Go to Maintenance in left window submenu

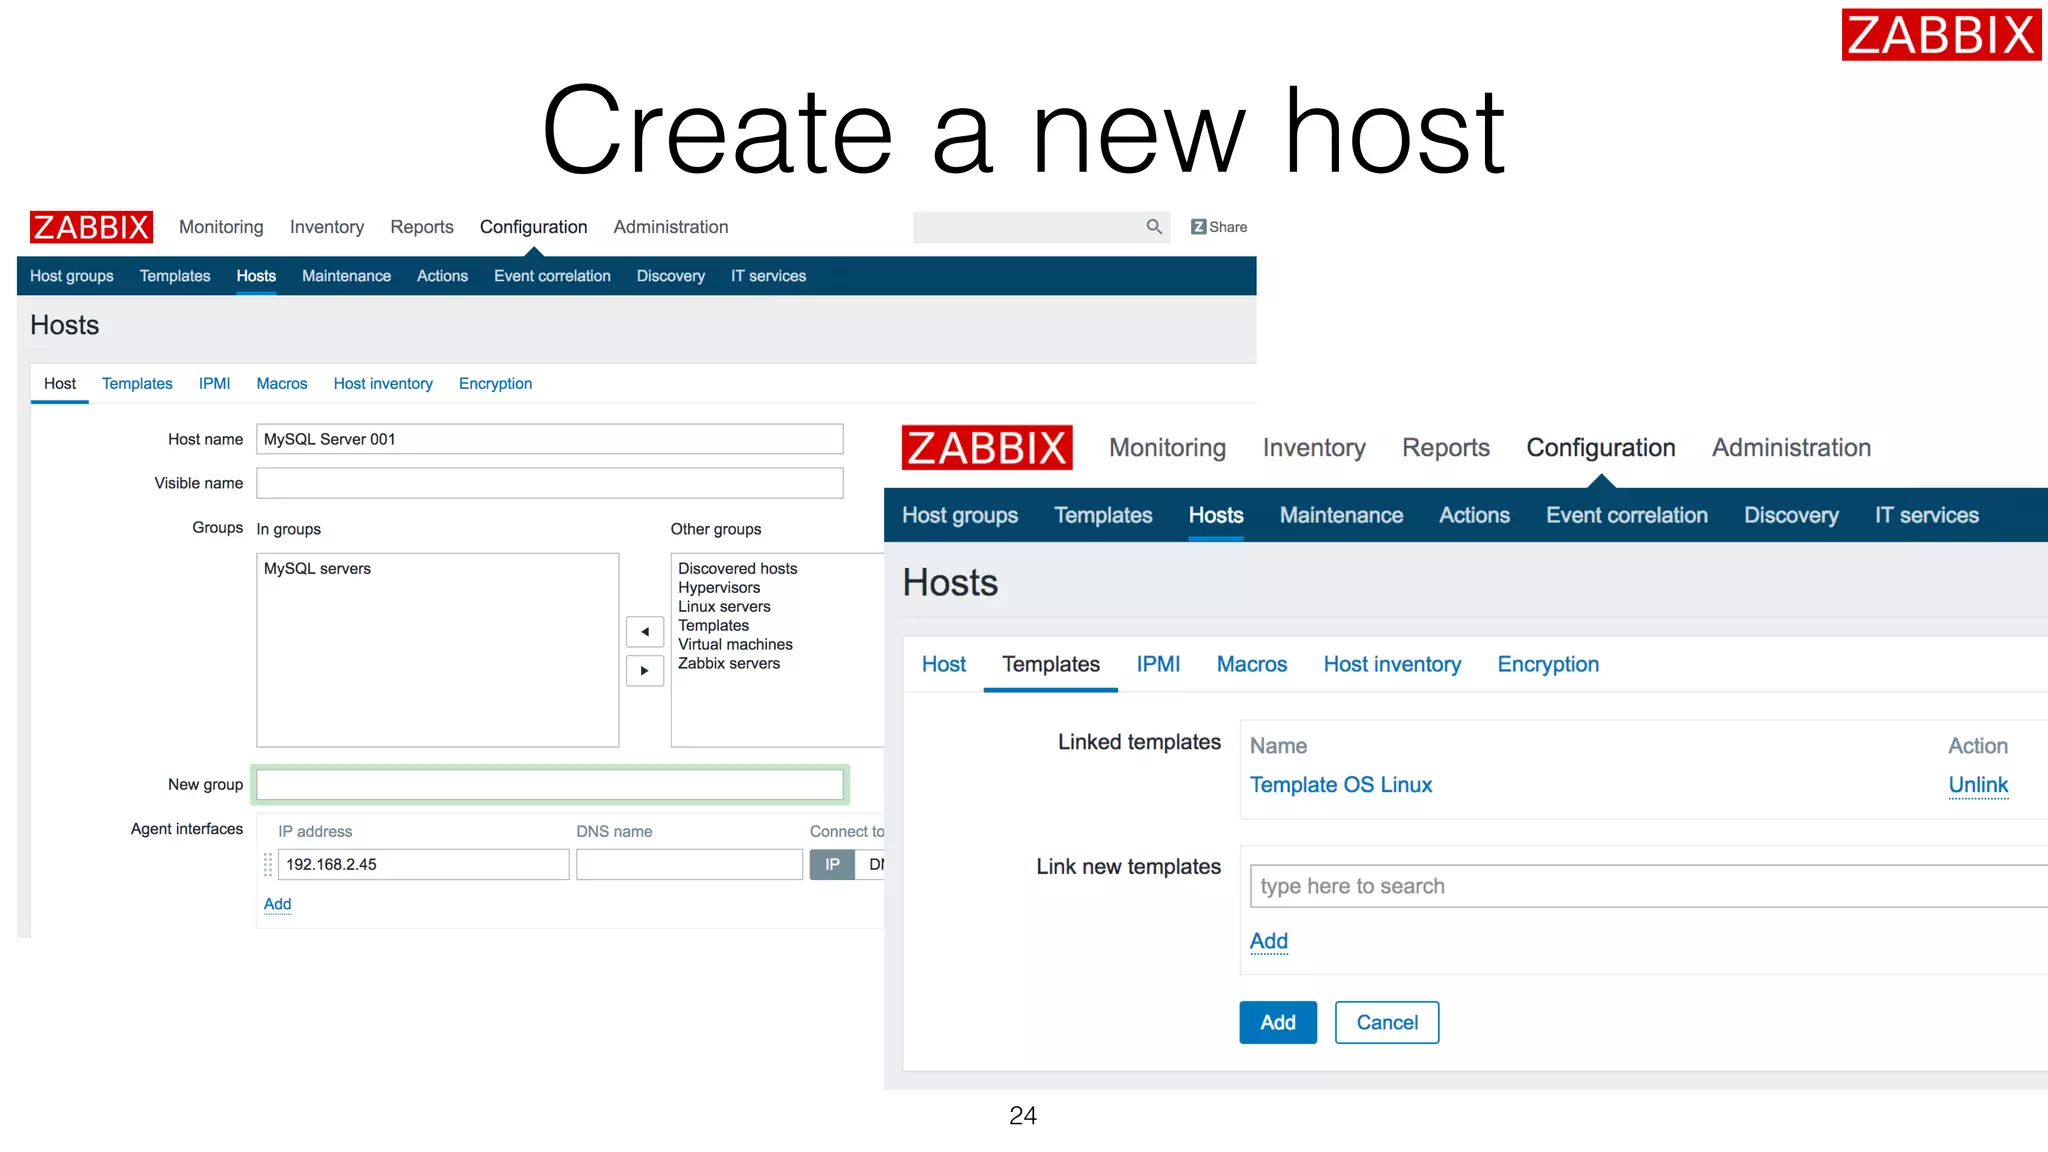tap(347, 276)
